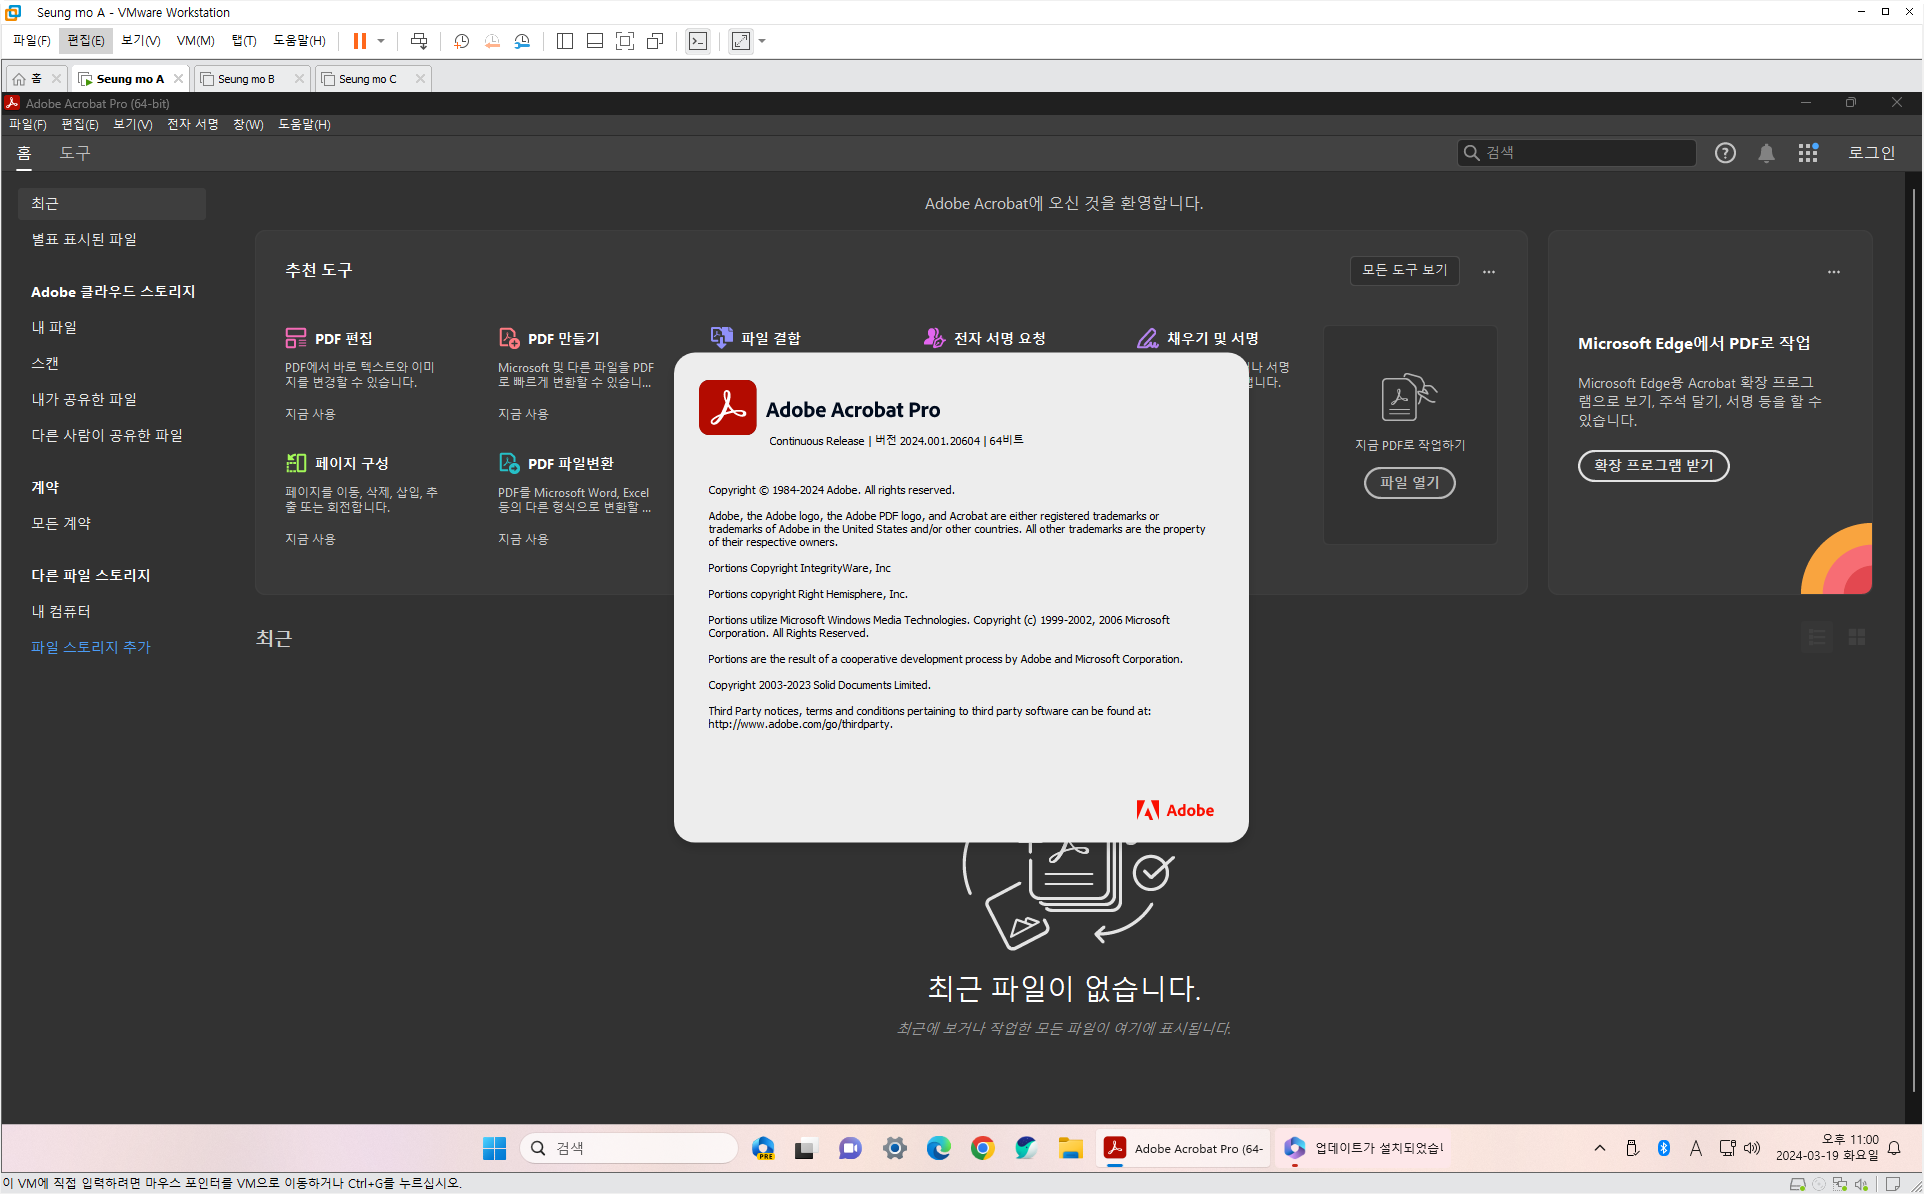1924x1194 pixels.
Task: Open the thirdparty URL text in dialog
Action: pos(800,724)
